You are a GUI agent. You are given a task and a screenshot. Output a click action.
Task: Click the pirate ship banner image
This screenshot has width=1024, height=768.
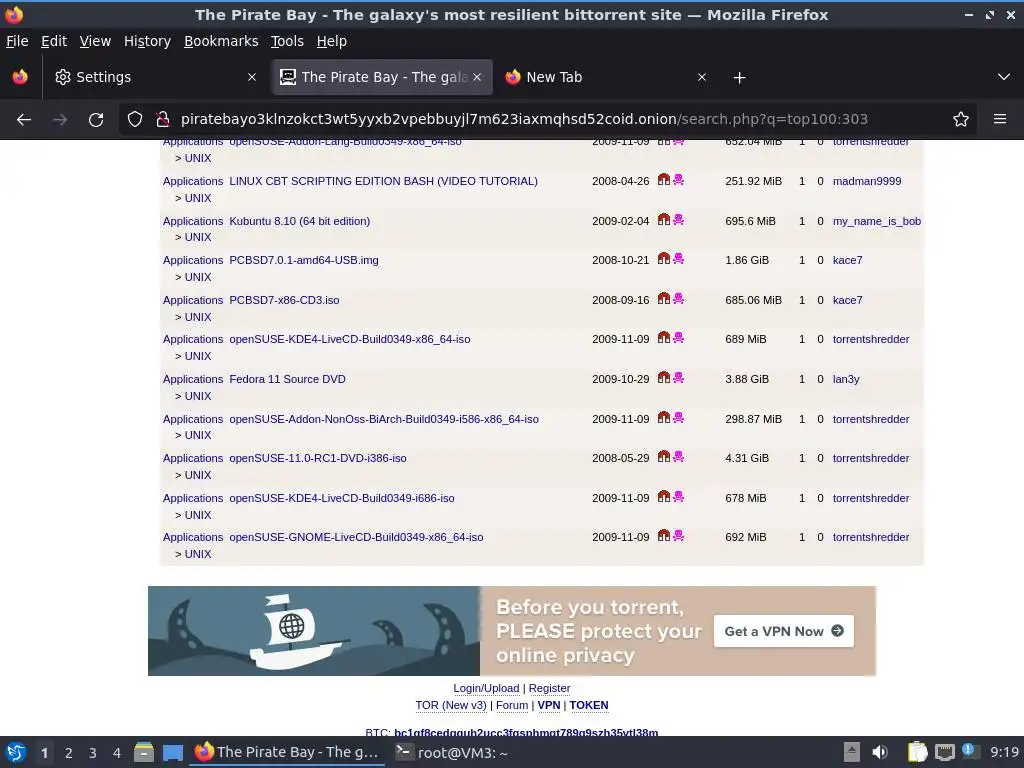pos(313,631)
